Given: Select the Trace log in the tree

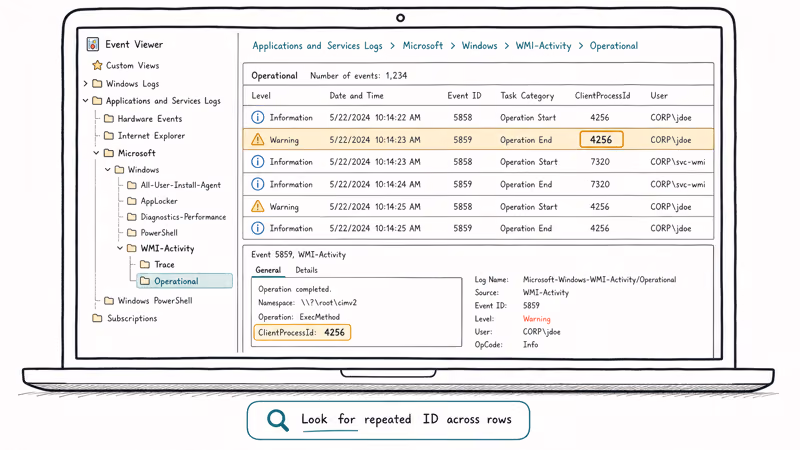Looking at the screenshot, I should point(164,264).
